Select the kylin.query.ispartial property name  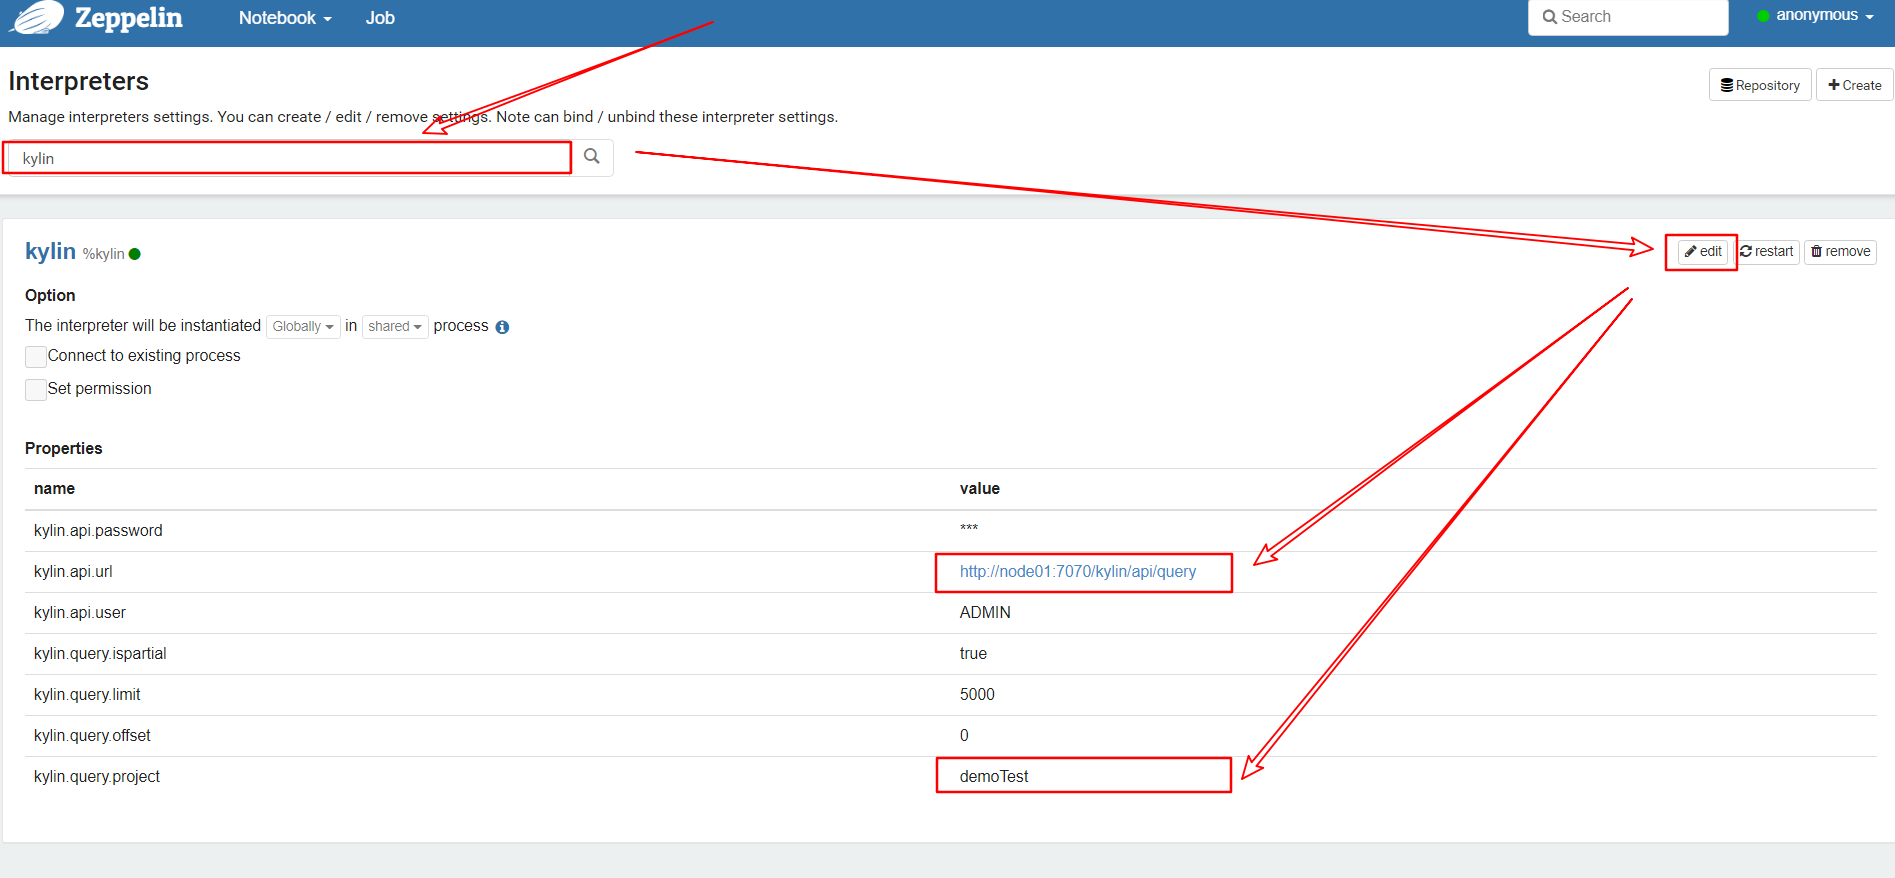pyautogui.click(x=100, y=654)
